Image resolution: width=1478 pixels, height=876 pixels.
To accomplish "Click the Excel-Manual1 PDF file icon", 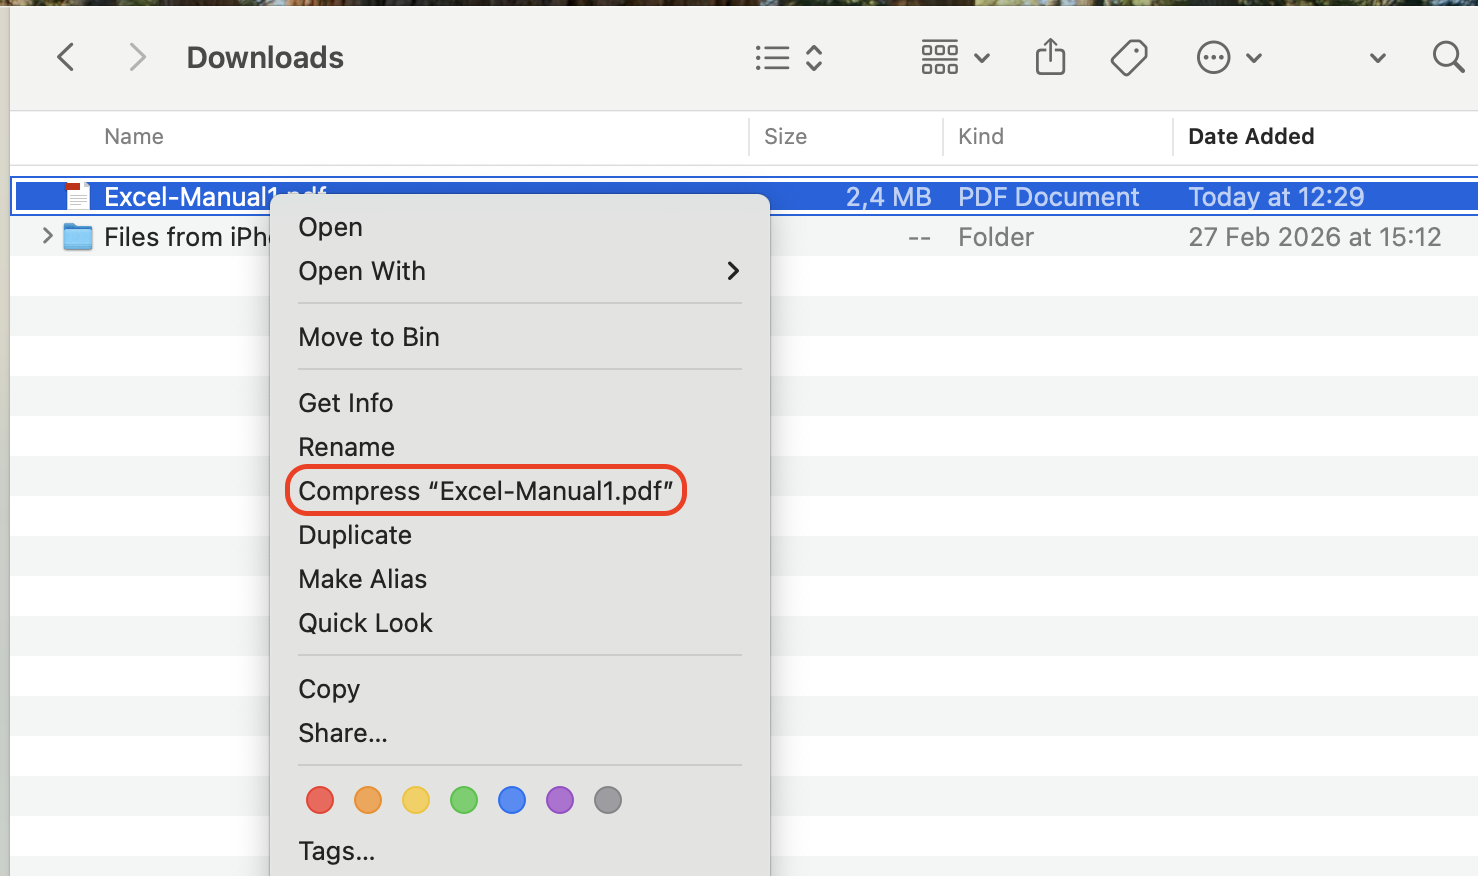I will [x=78, y=196].
